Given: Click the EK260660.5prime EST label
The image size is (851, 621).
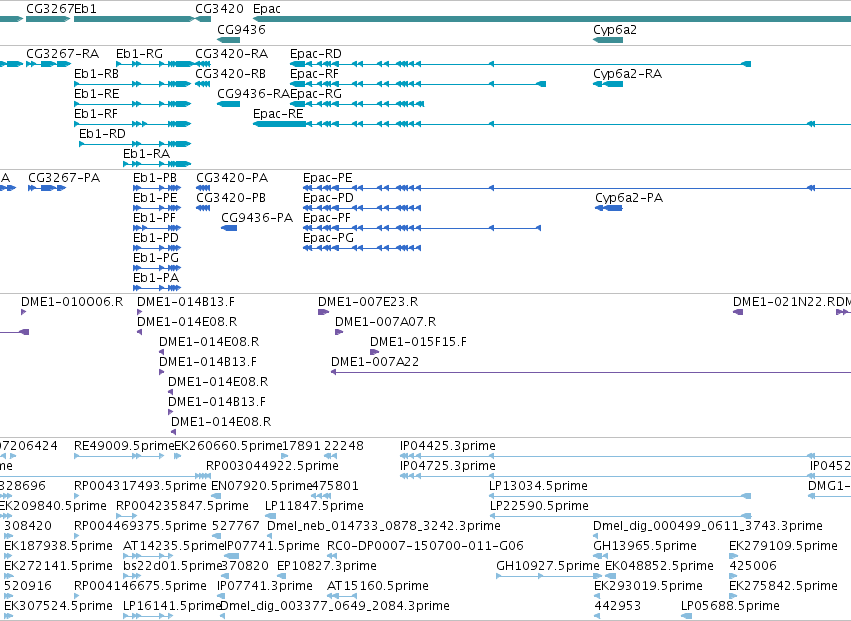Looking at the screenshot, I should (x=228, y=446).
